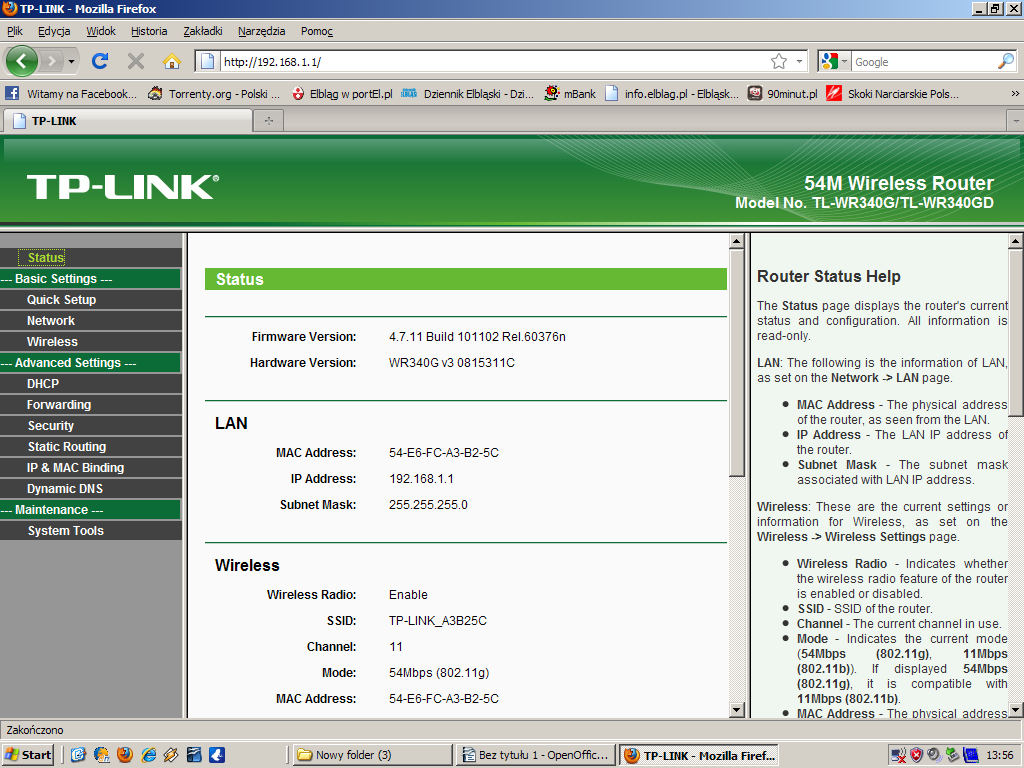Open the Network settings menu item
Image resolution: width=1024 pixels, height=768 pixels.
click(x=51, y=321)
